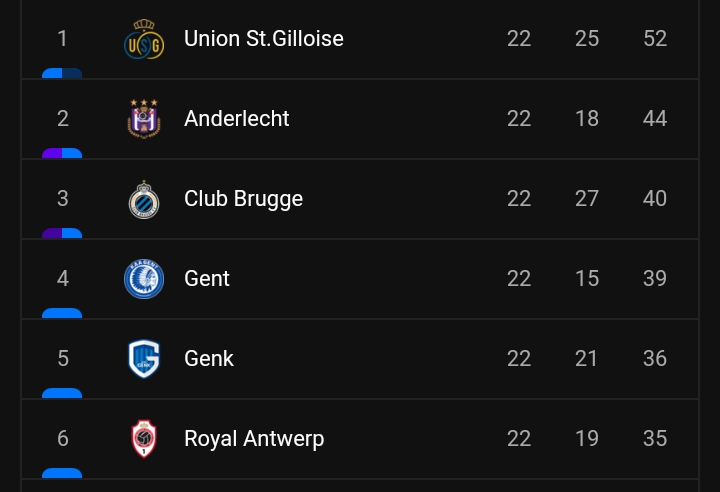Click position number 3 in standings
The height and width of the screenshot is (492, 720).
[x=63, y=198]
